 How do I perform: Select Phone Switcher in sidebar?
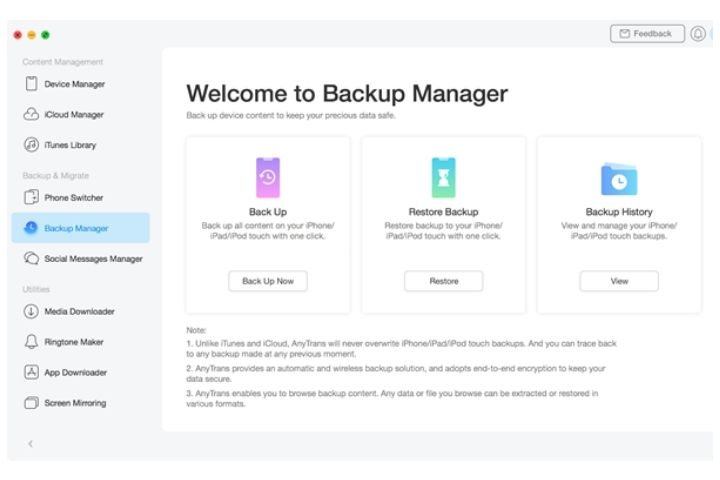pyautogui.click(x=80, y=198)
